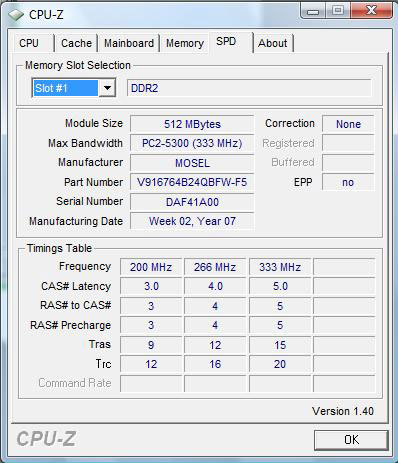Click the empty Registered field
398x463 pixels.
tap(348, 143)
